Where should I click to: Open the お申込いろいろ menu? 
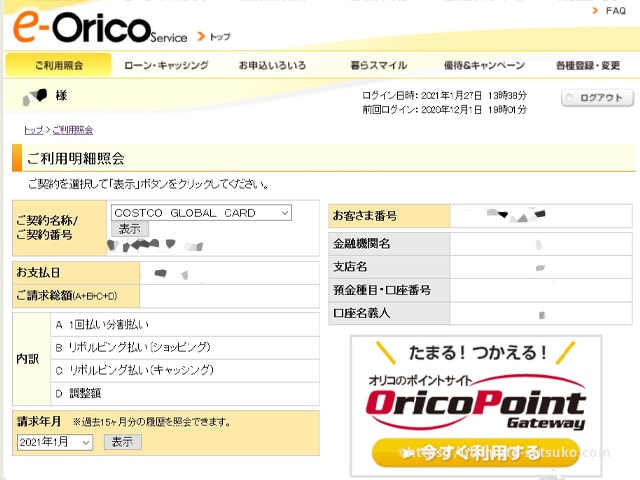pos(272,65)
